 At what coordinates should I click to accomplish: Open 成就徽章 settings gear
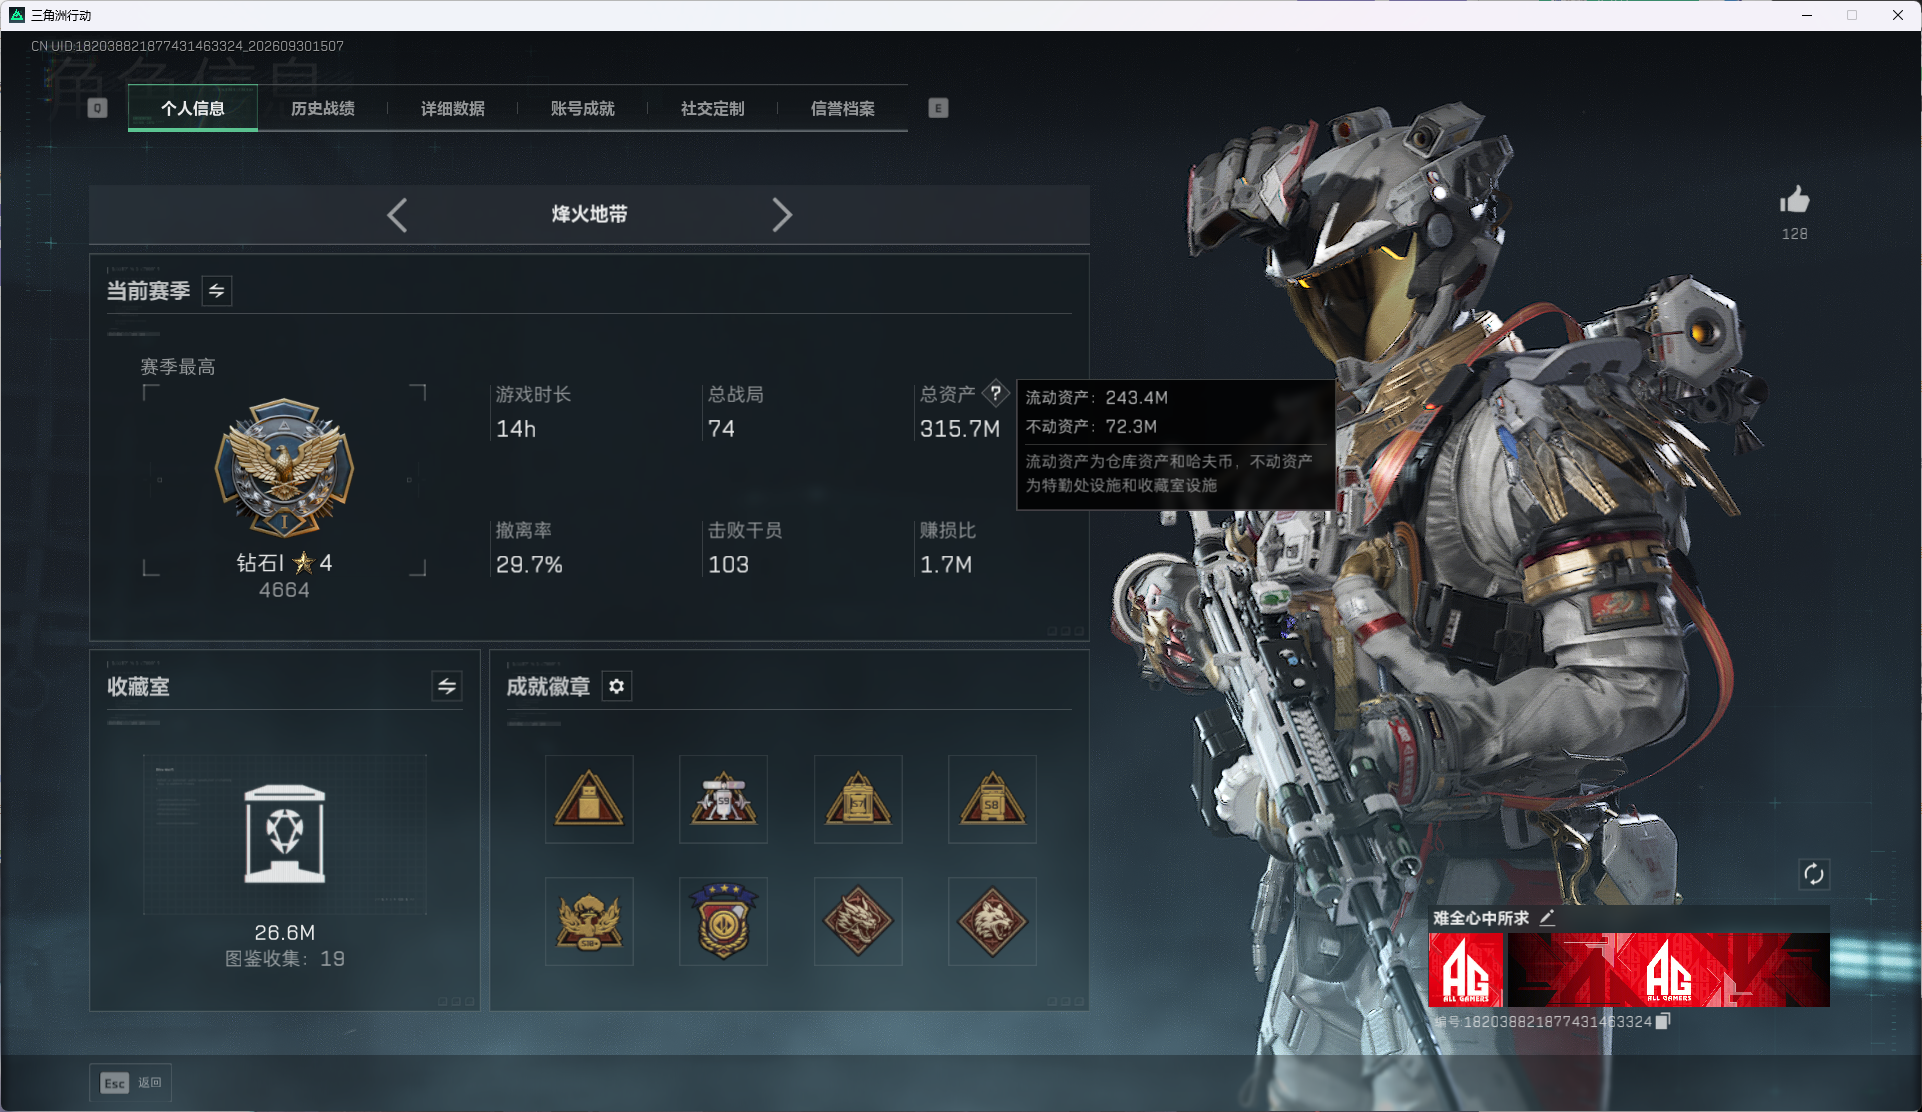[x=617, y=686]
